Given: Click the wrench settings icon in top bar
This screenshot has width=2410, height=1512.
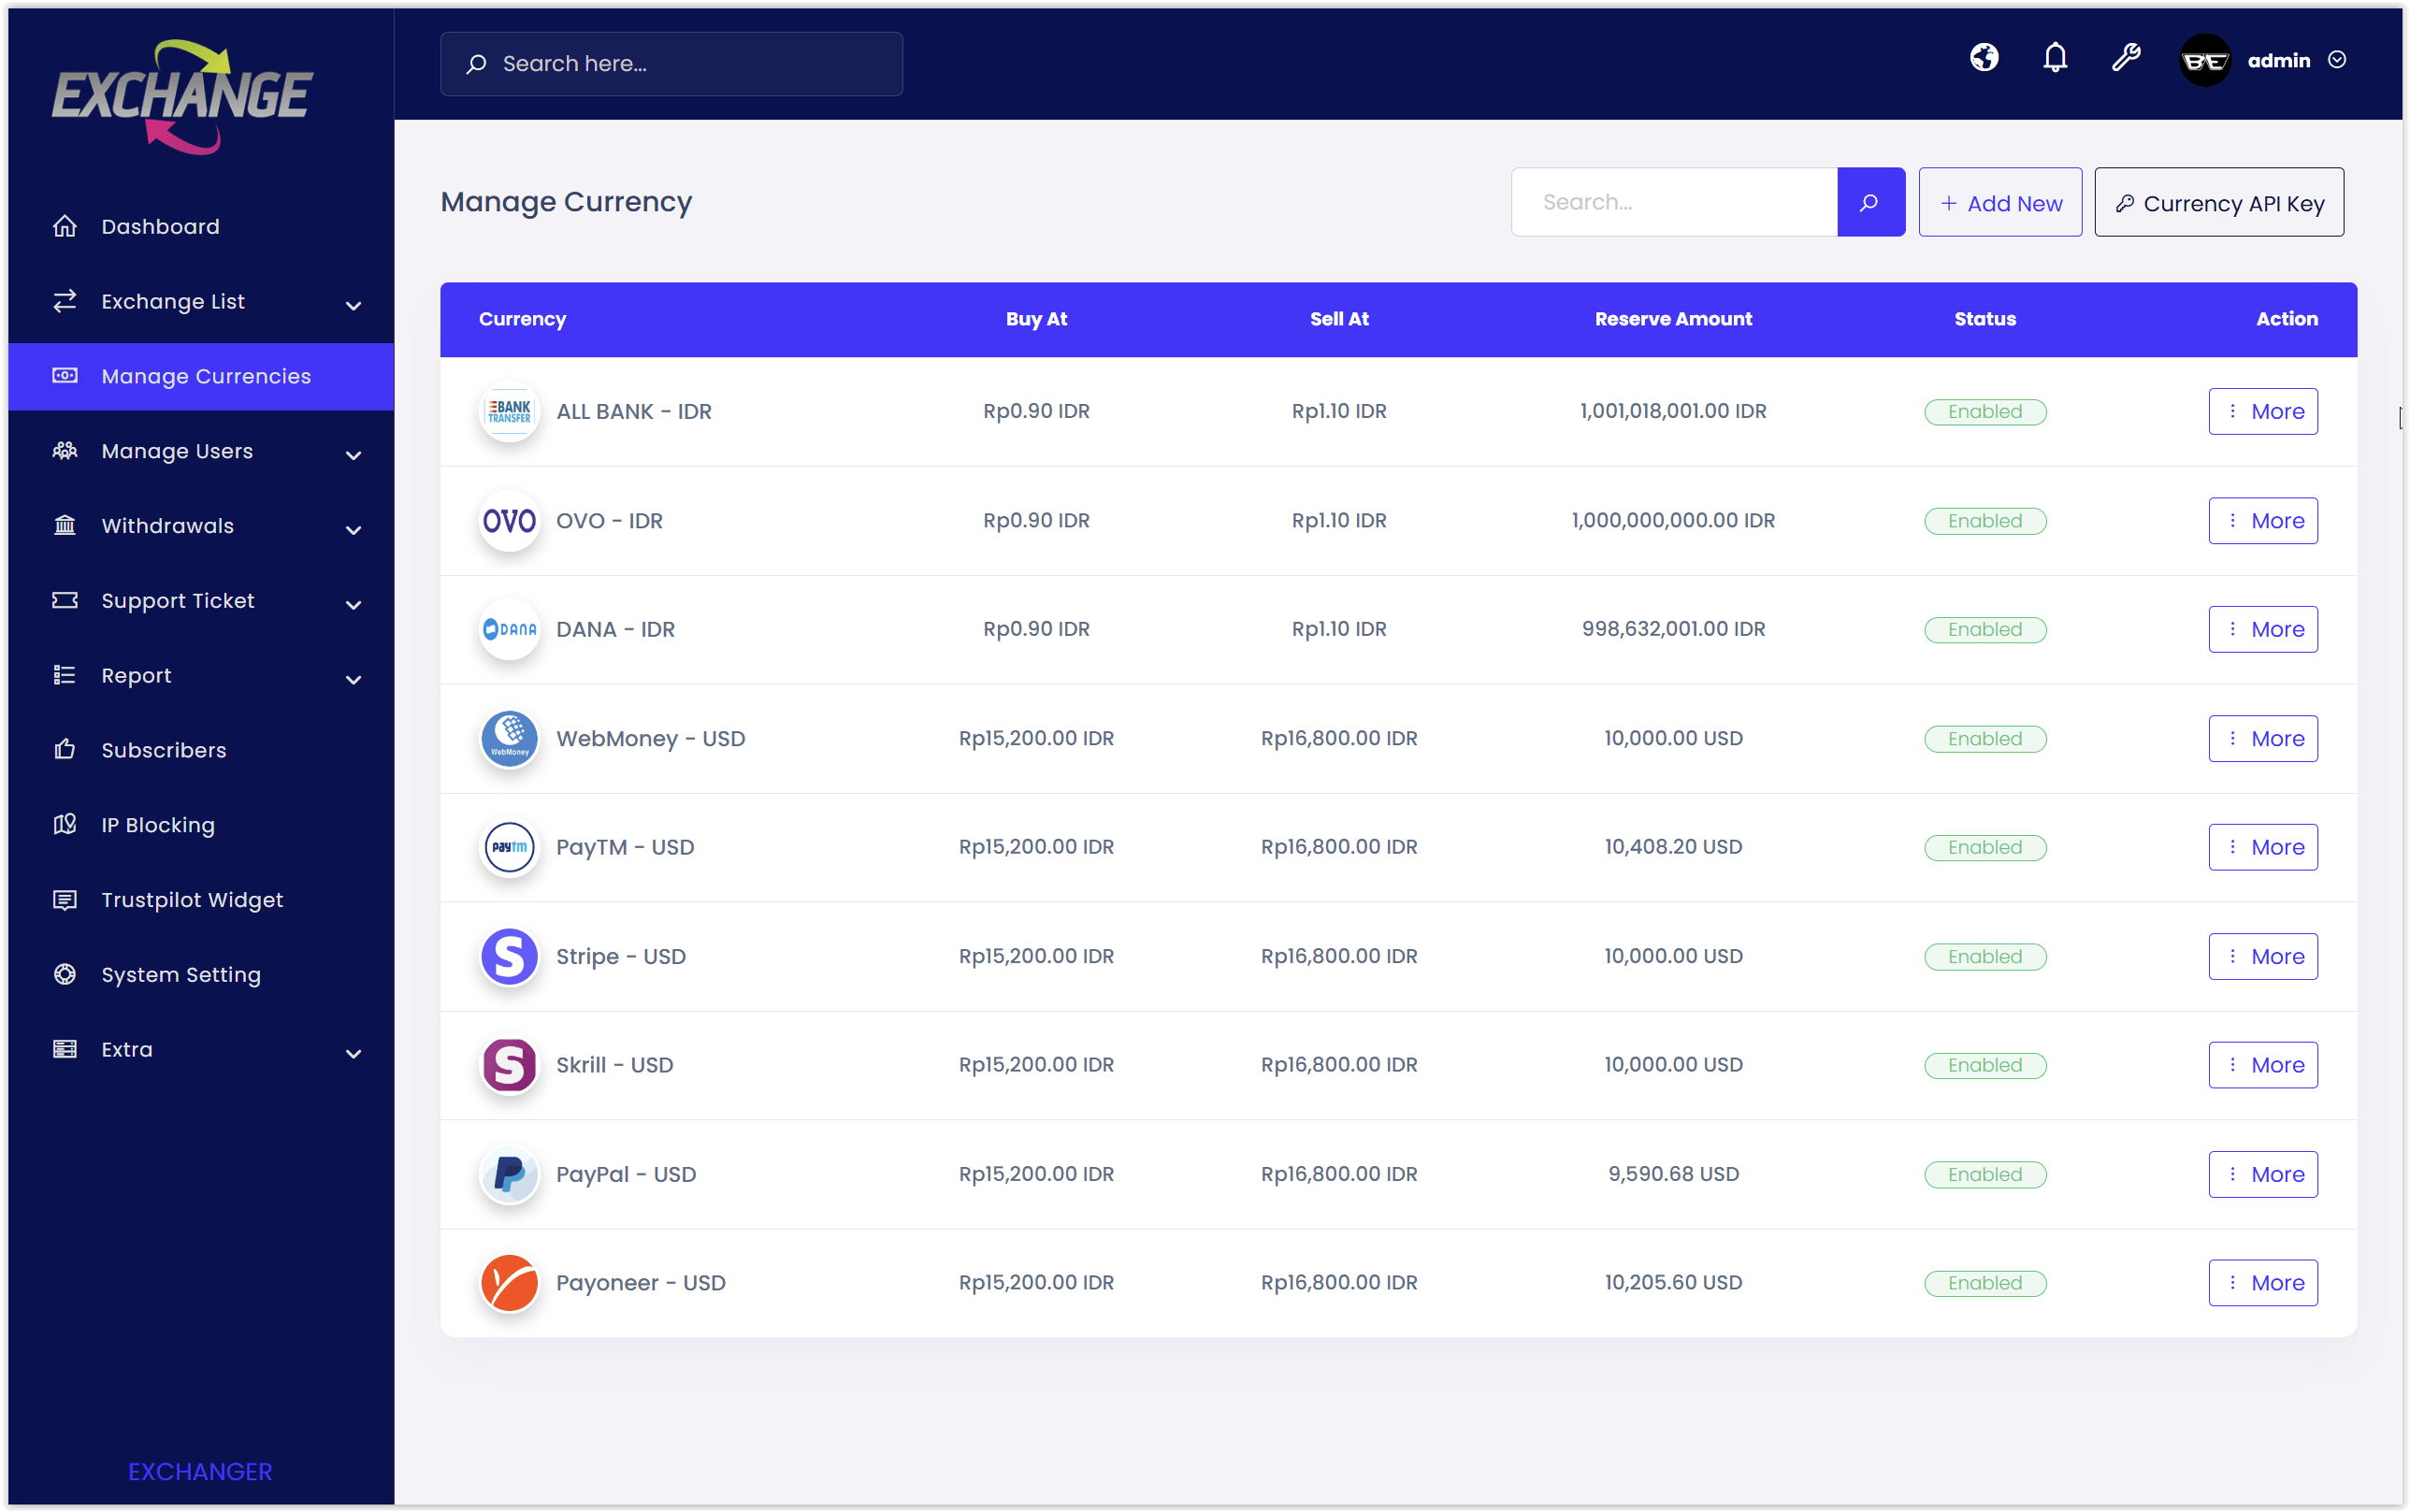Looking at the screenshot, I should coord(2127,58).
